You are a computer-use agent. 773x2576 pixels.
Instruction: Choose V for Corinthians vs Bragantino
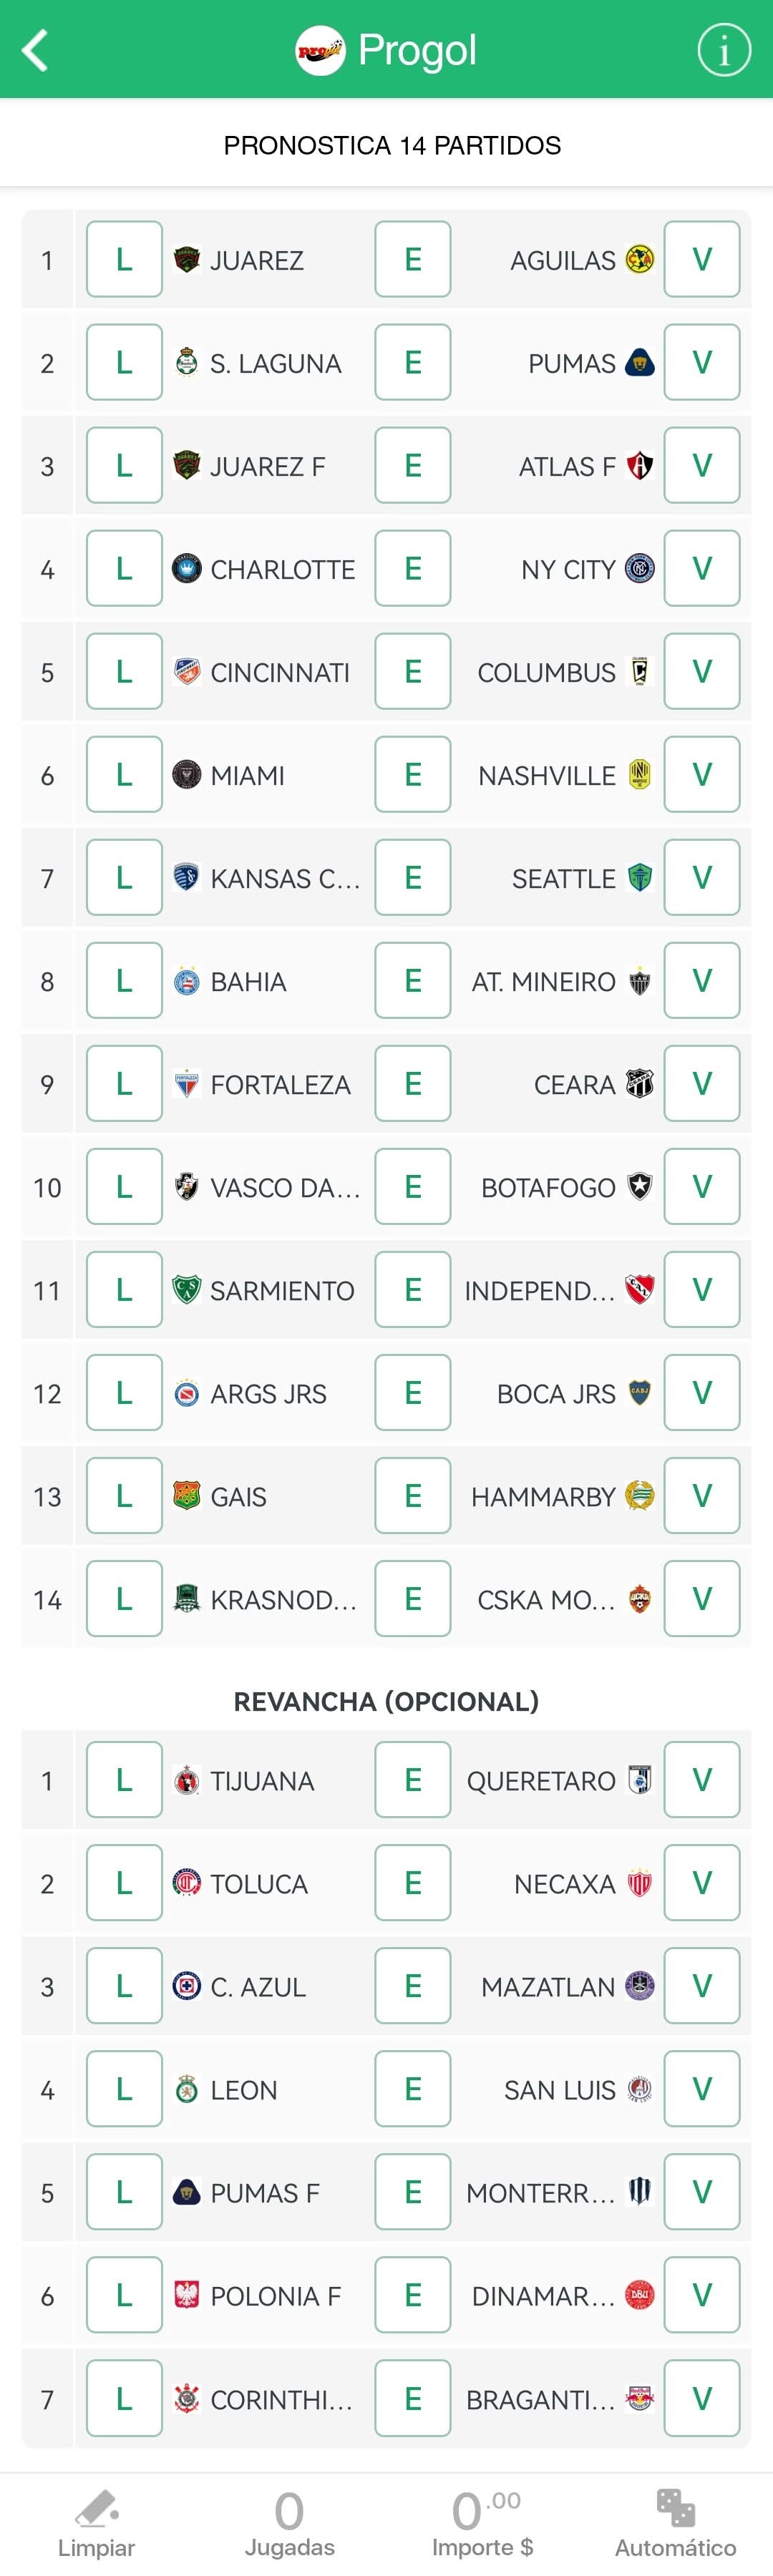(702, 2398)
